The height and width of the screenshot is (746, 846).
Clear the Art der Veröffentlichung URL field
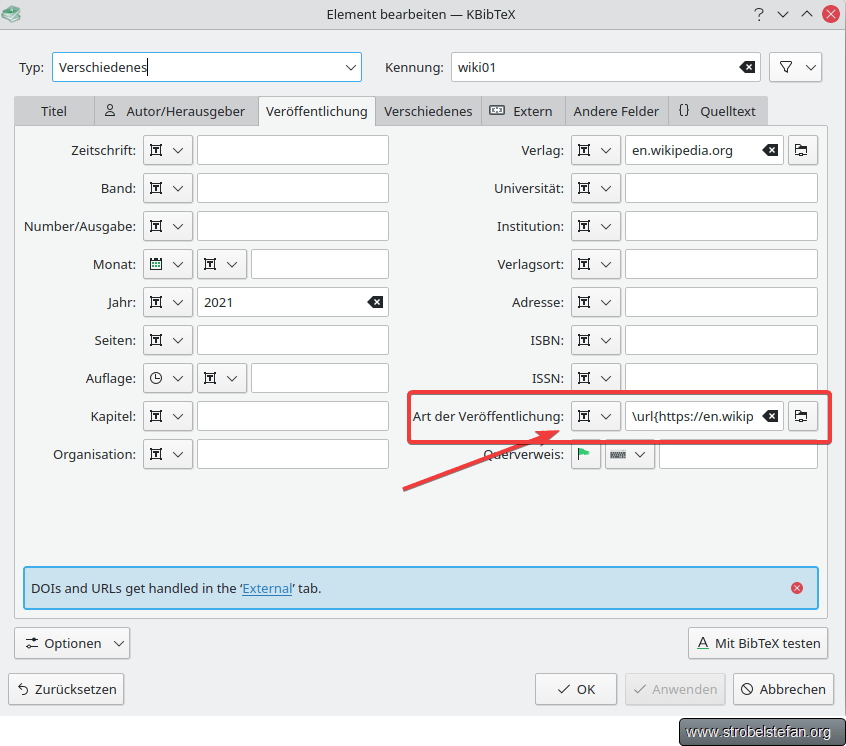tap(770, 416)
